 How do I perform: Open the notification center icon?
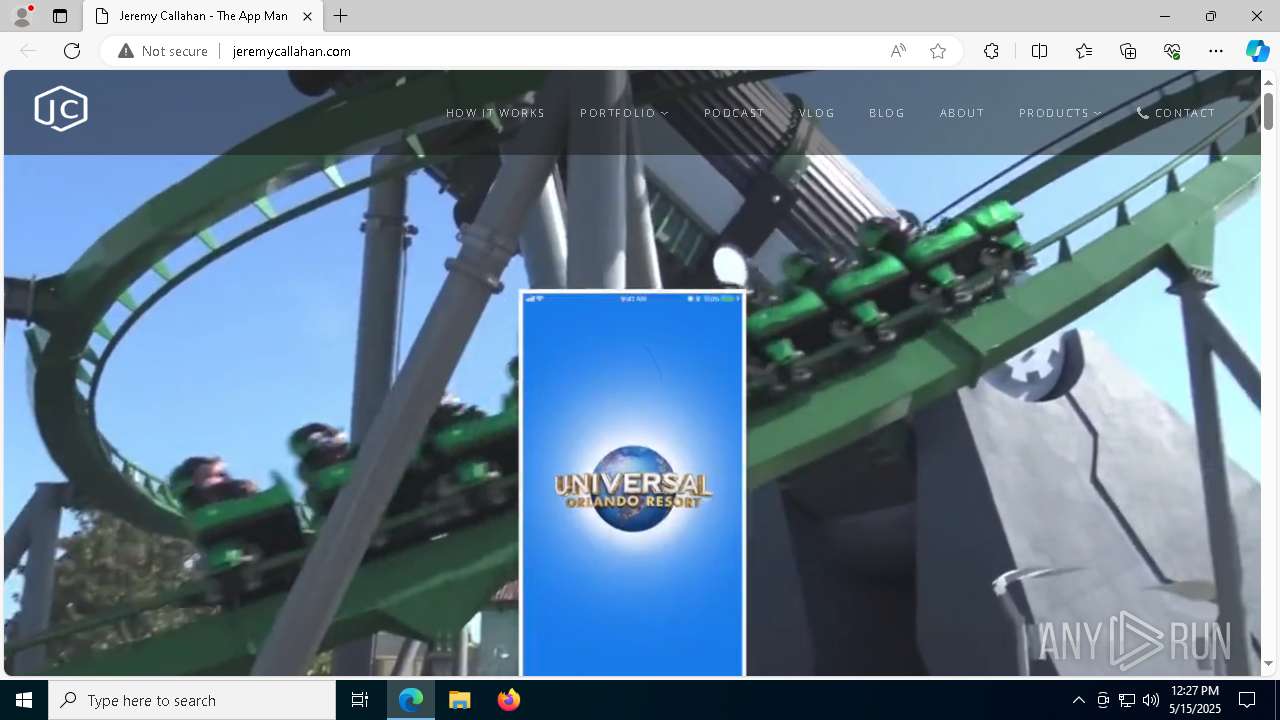1247,700
